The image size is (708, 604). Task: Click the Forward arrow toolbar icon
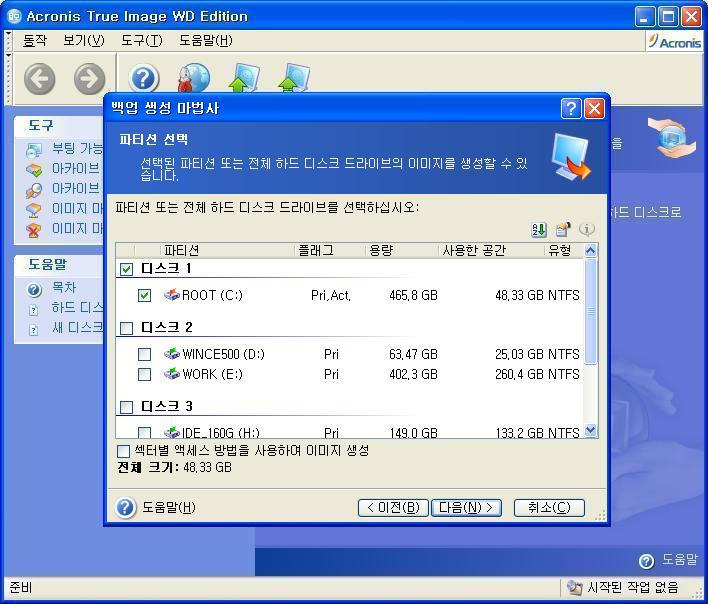89,79
